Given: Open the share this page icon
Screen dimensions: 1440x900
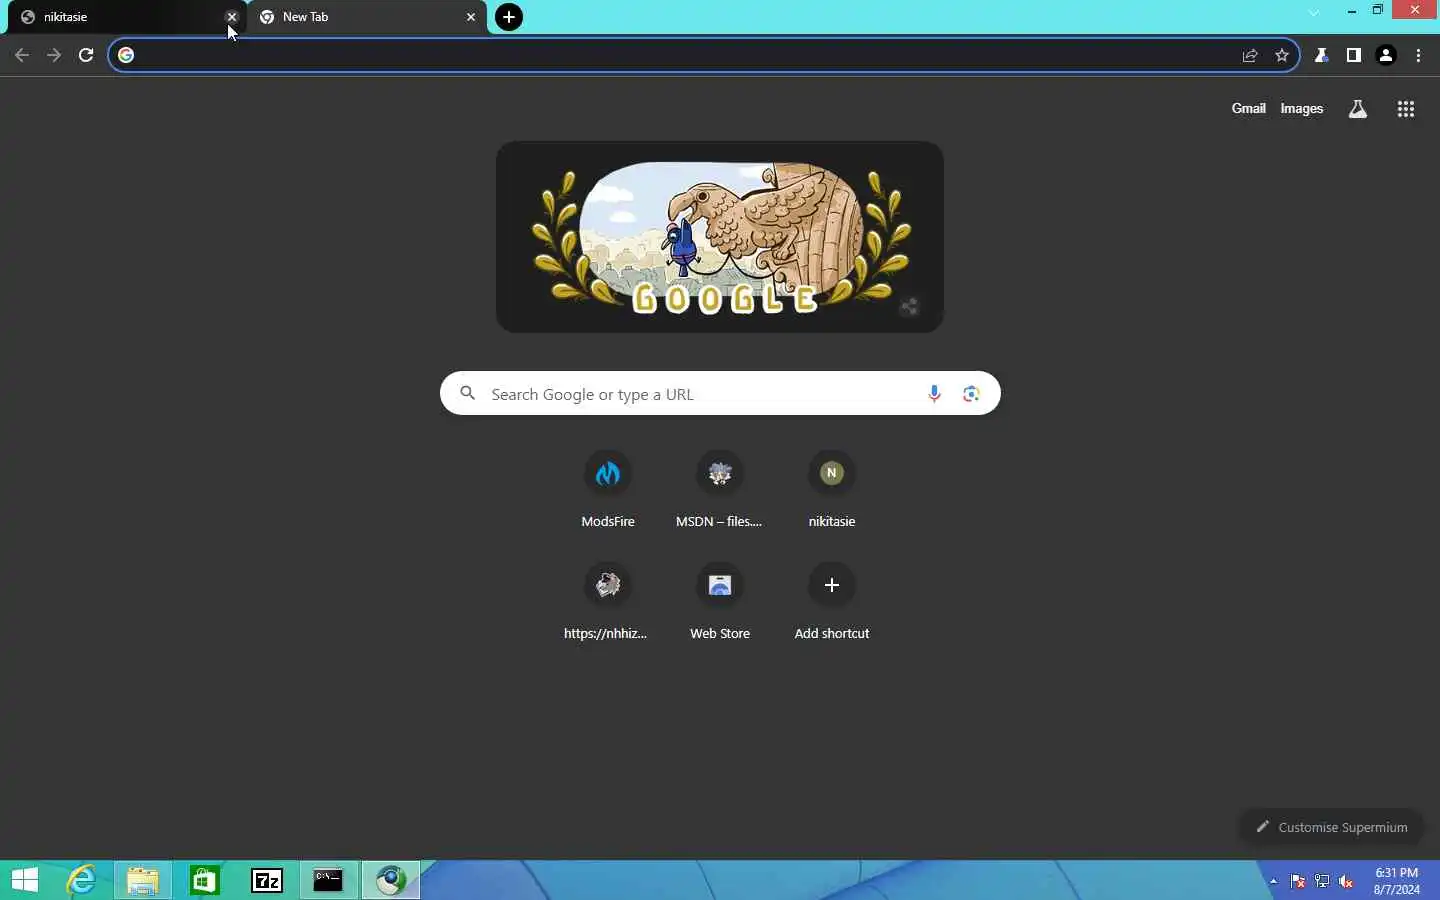Looking at the screenshot, I should 1250,55.
